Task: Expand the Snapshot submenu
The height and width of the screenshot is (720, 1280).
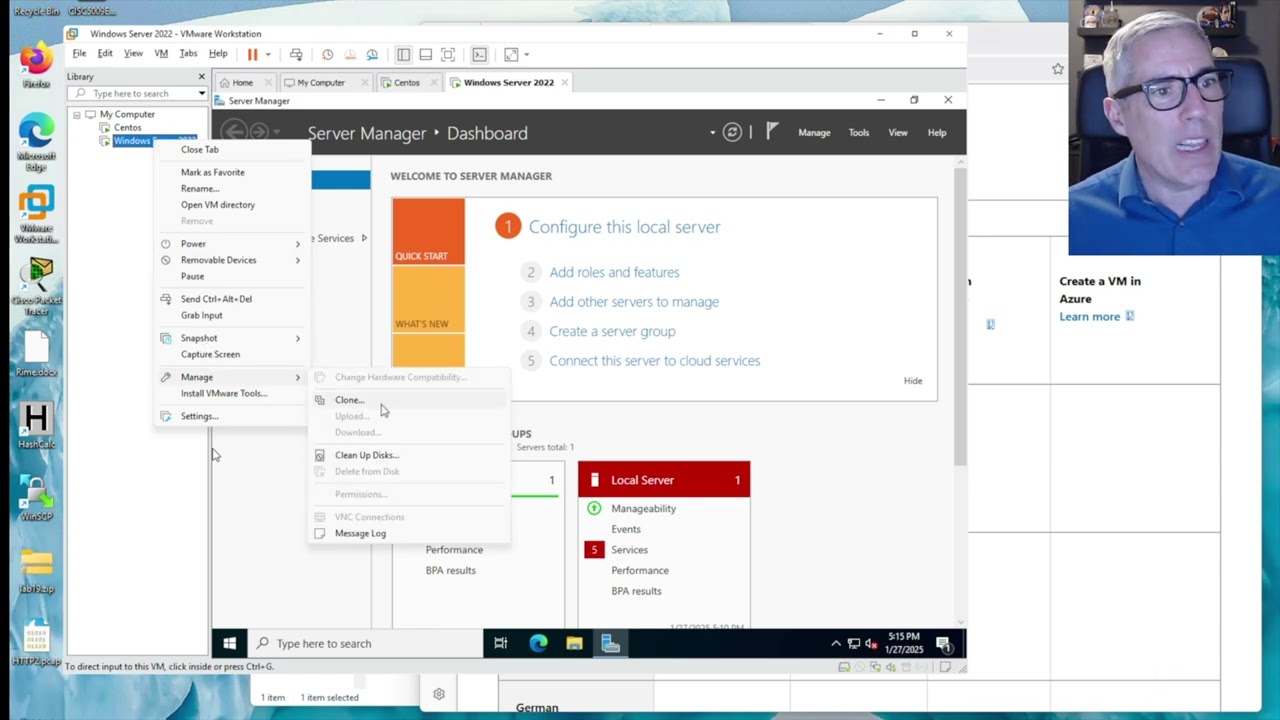Action: (232, 338)
